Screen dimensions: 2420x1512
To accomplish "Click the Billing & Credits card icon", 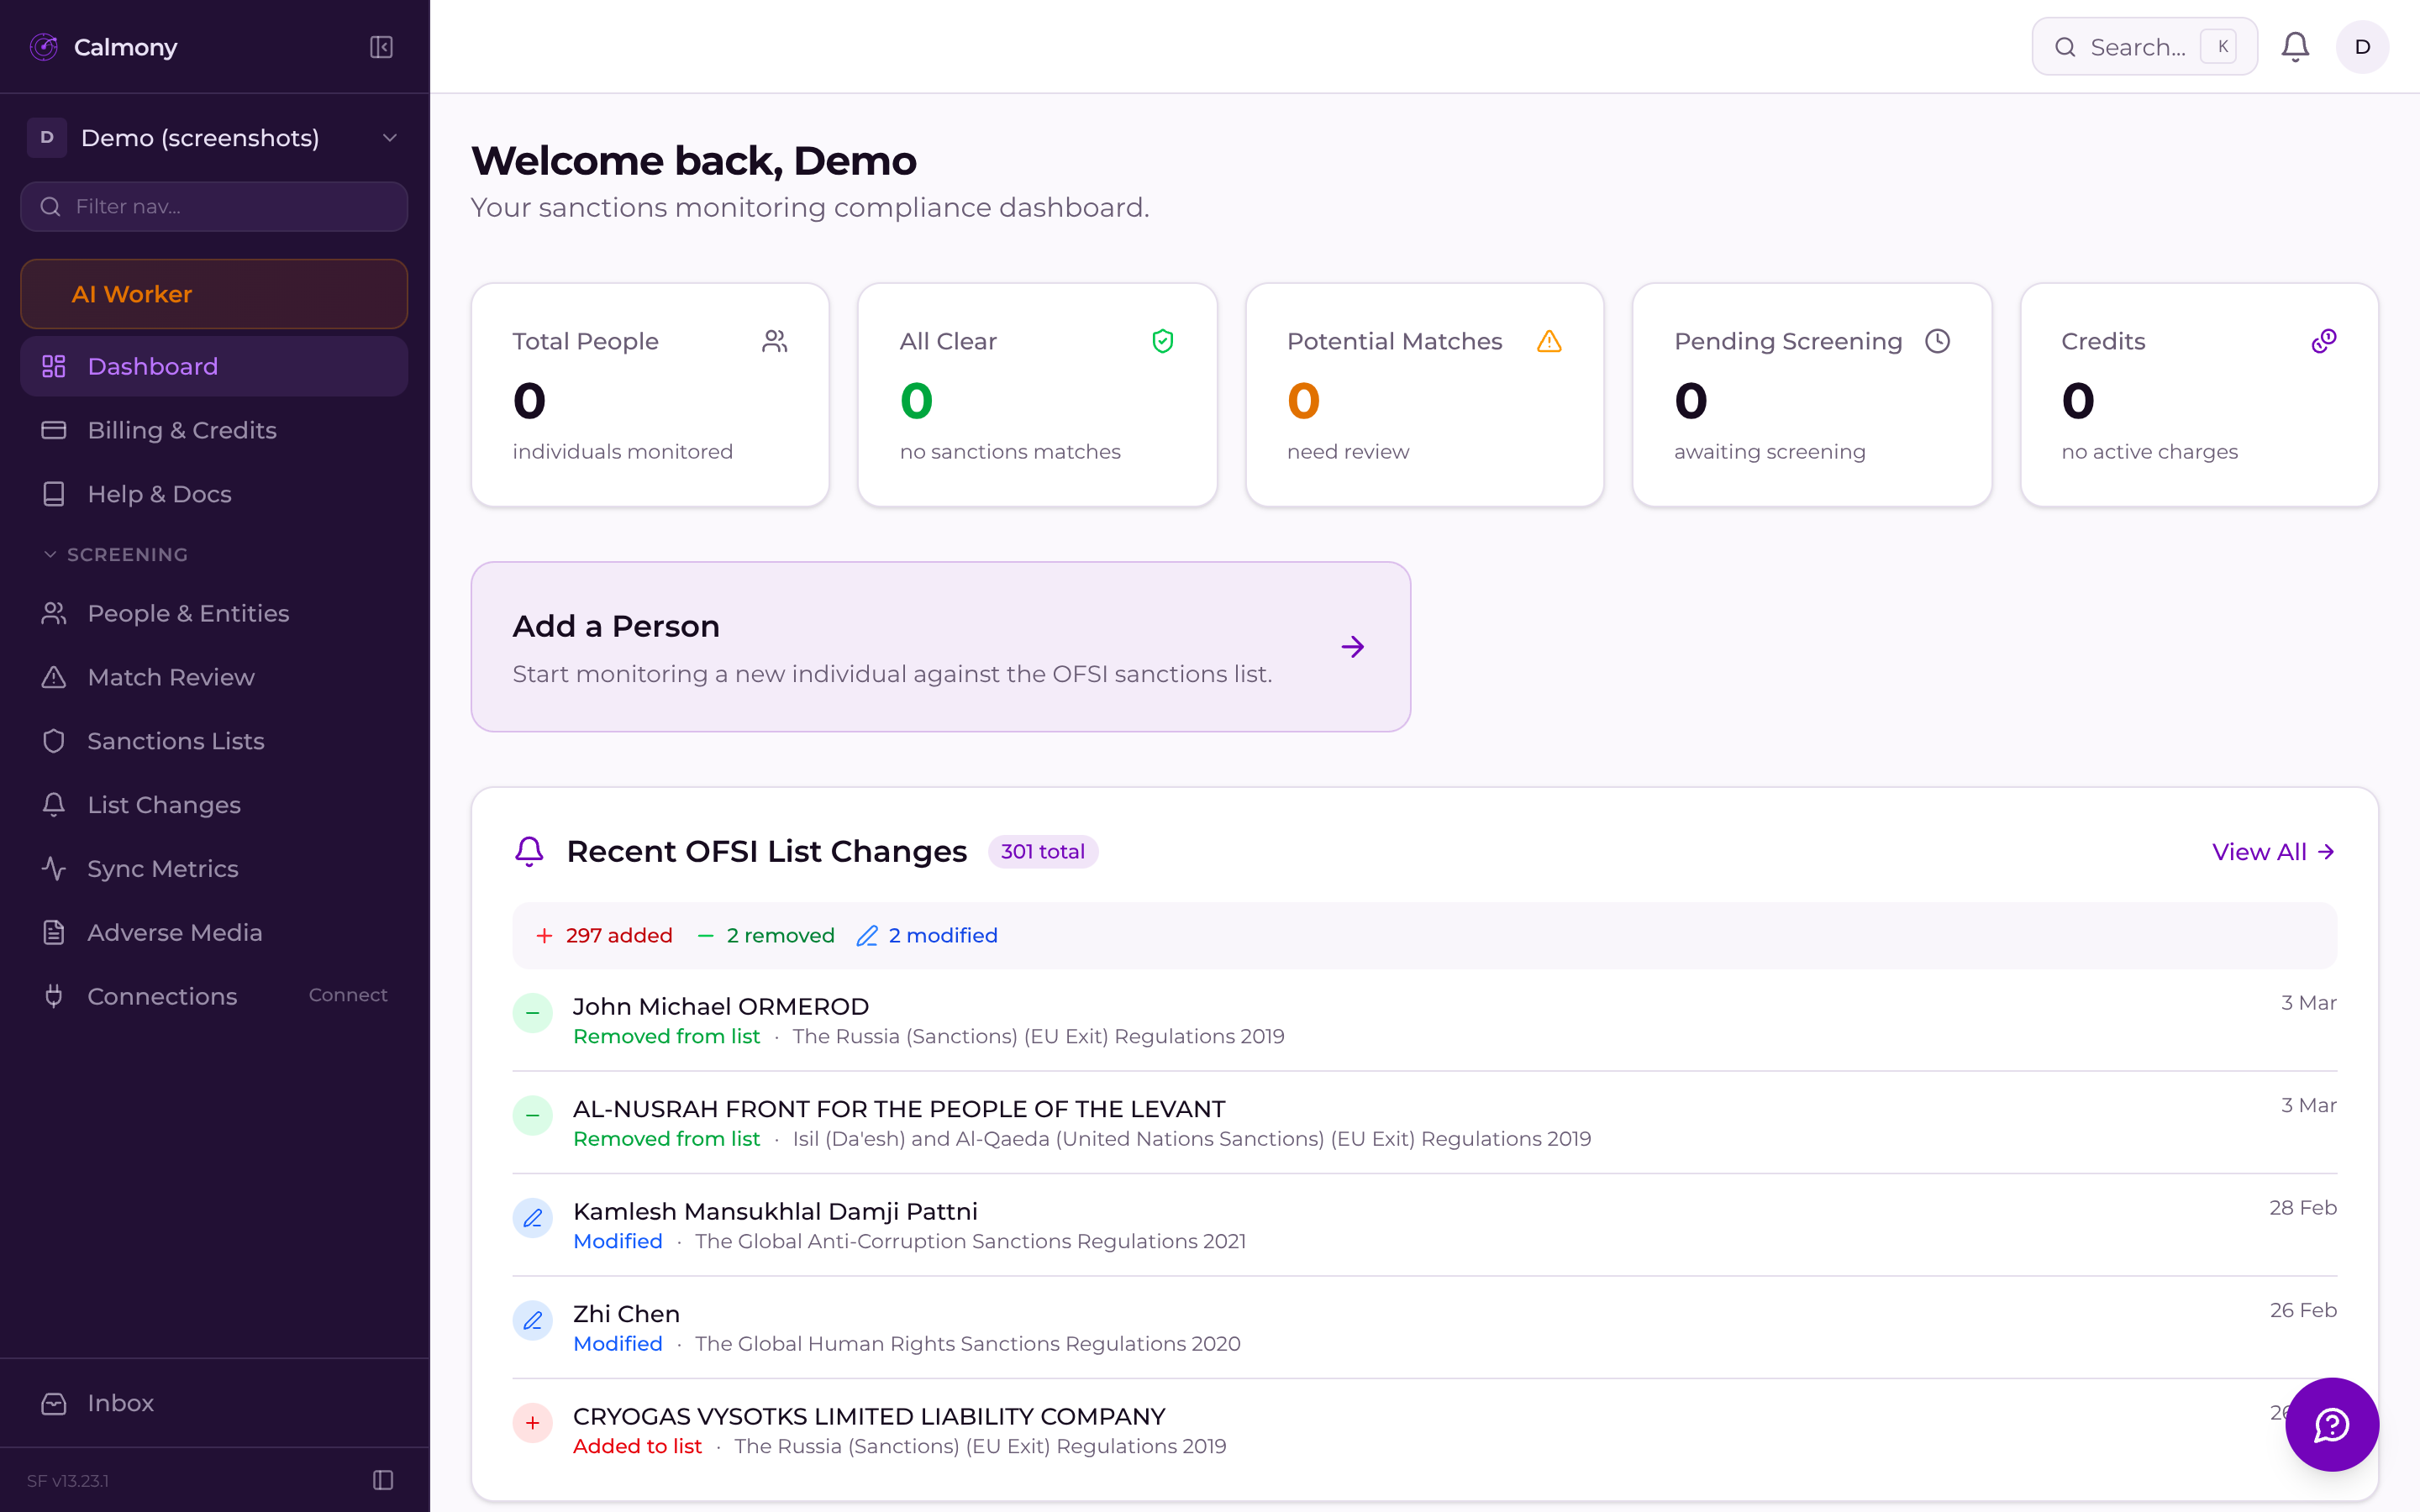I will [54, 430].
